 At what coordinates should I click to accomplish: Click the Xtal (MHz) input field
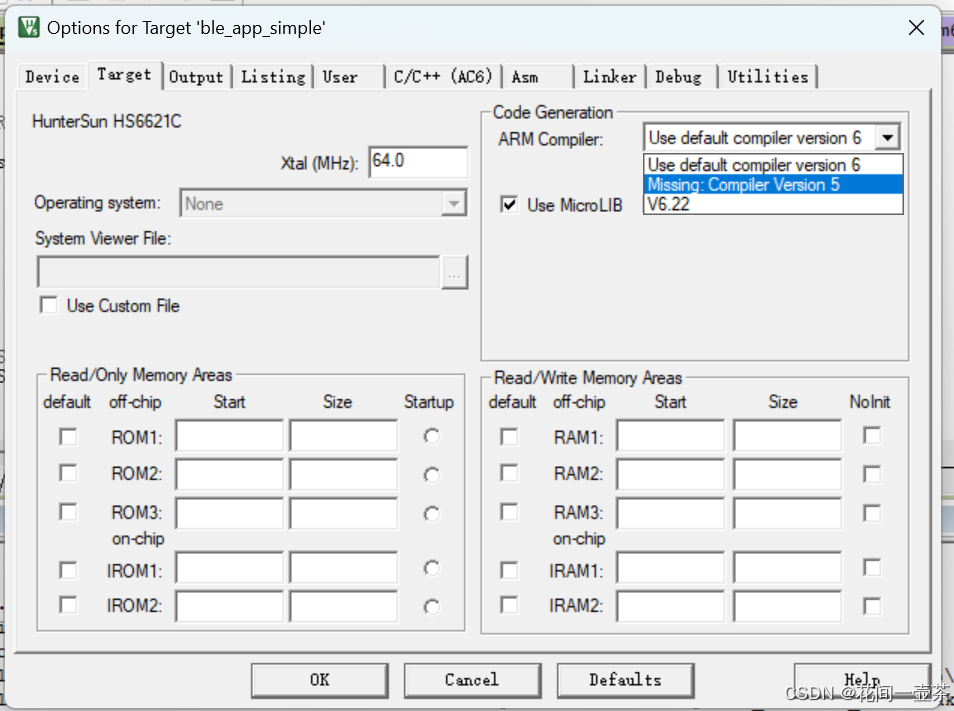coord(418,162)
